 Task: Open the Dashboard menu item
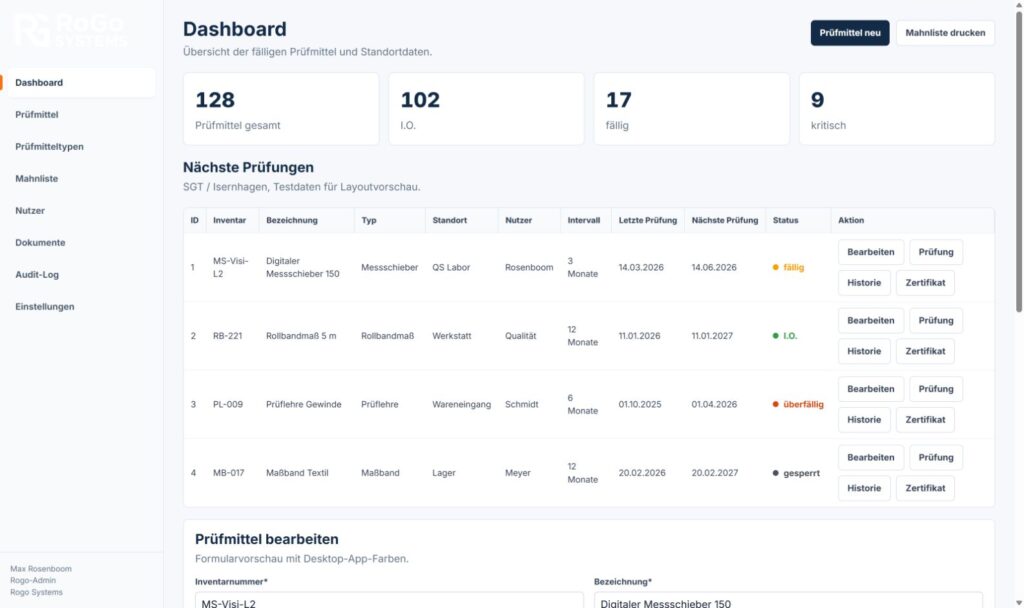click(x=82, y=83)
